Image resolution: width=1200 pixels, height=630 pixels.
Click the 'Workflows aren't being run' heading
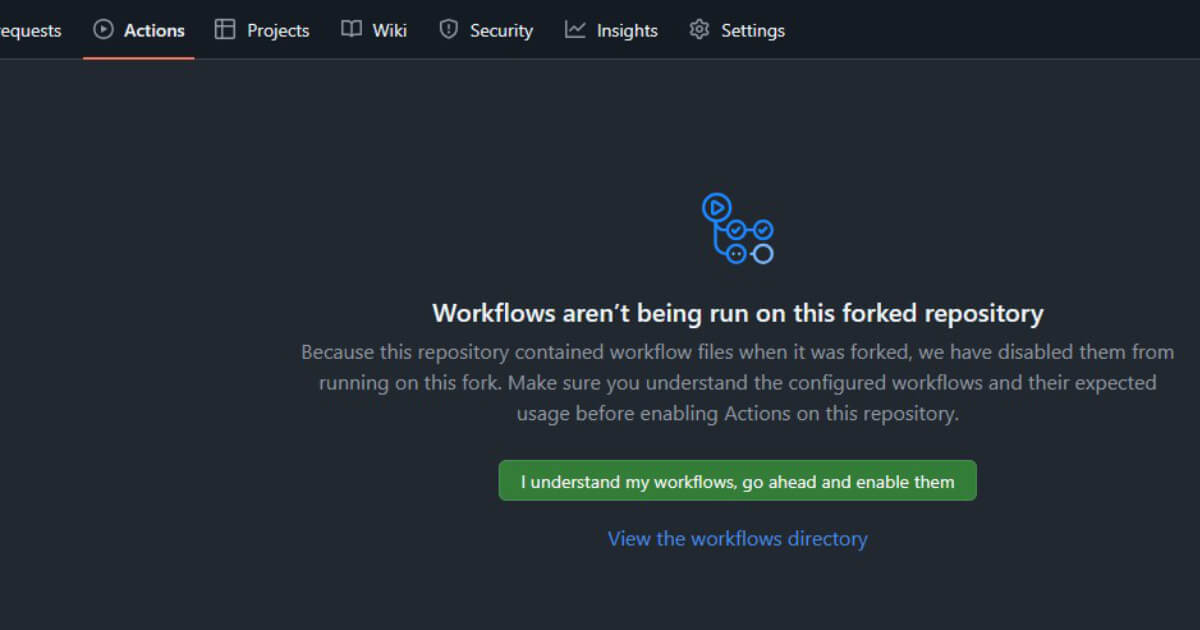tap(737, 313)
